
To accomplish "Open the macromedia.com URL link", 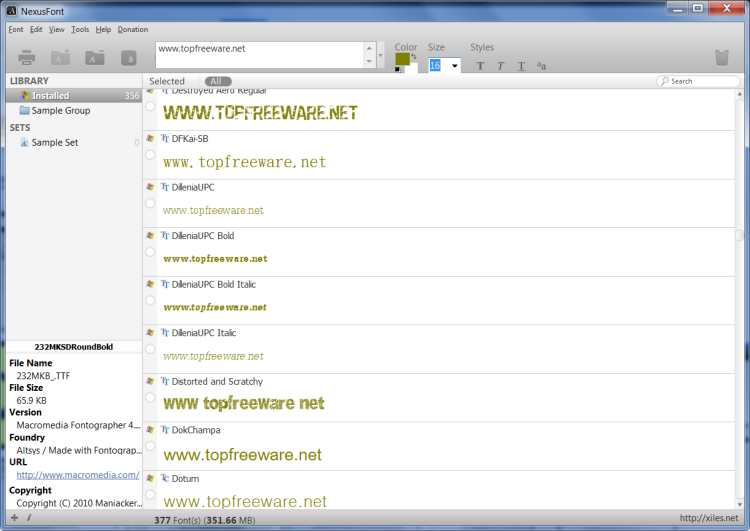I will tap(78, 475).
